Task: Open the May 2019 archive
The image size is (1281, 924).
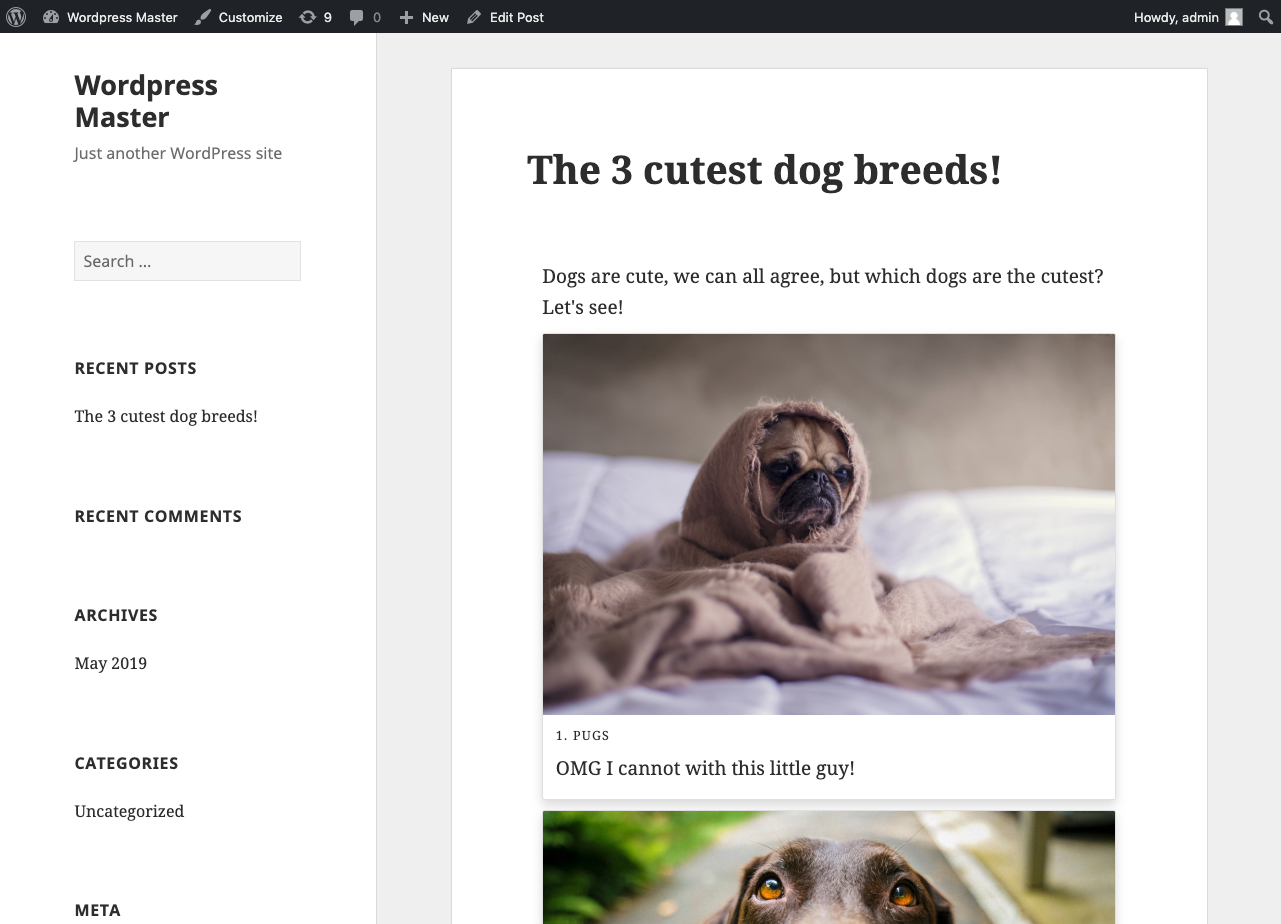Action: tap(110, 663)
